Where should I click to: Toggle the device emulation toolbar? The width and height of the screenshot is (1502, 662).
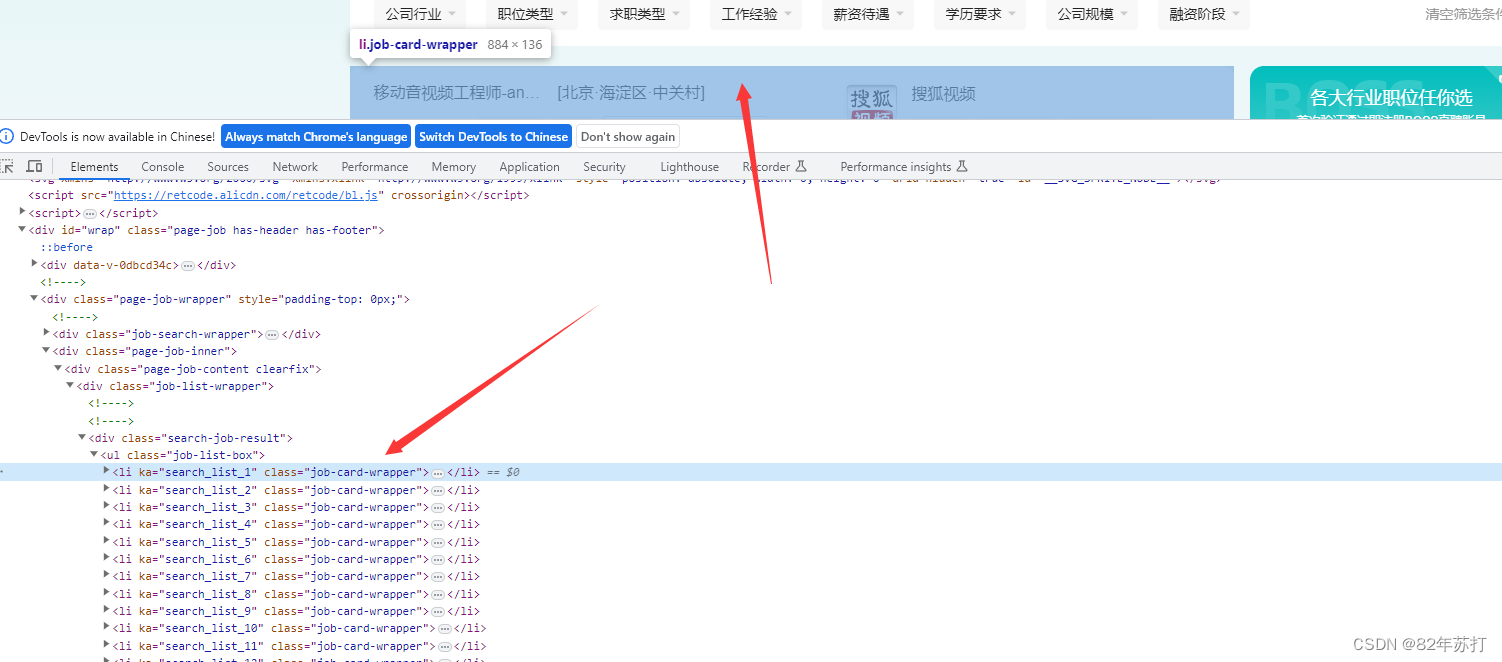34,166
